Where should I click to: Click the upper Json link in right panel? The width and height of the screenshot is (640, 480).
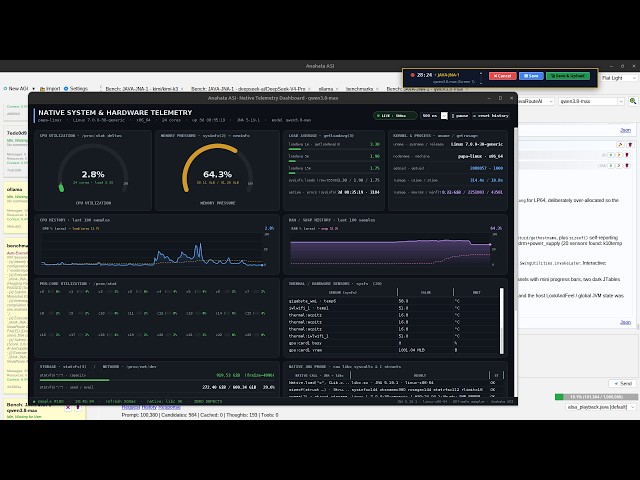pyautogui.click(x=625, y=131)
